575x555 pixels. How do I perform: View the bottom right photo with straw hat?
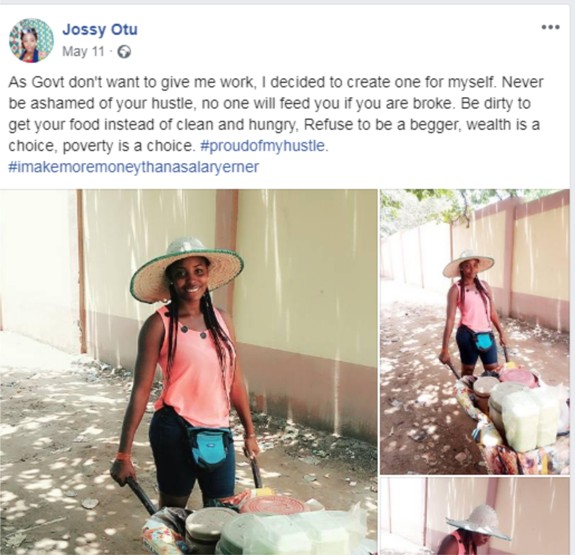click(475, 516)
